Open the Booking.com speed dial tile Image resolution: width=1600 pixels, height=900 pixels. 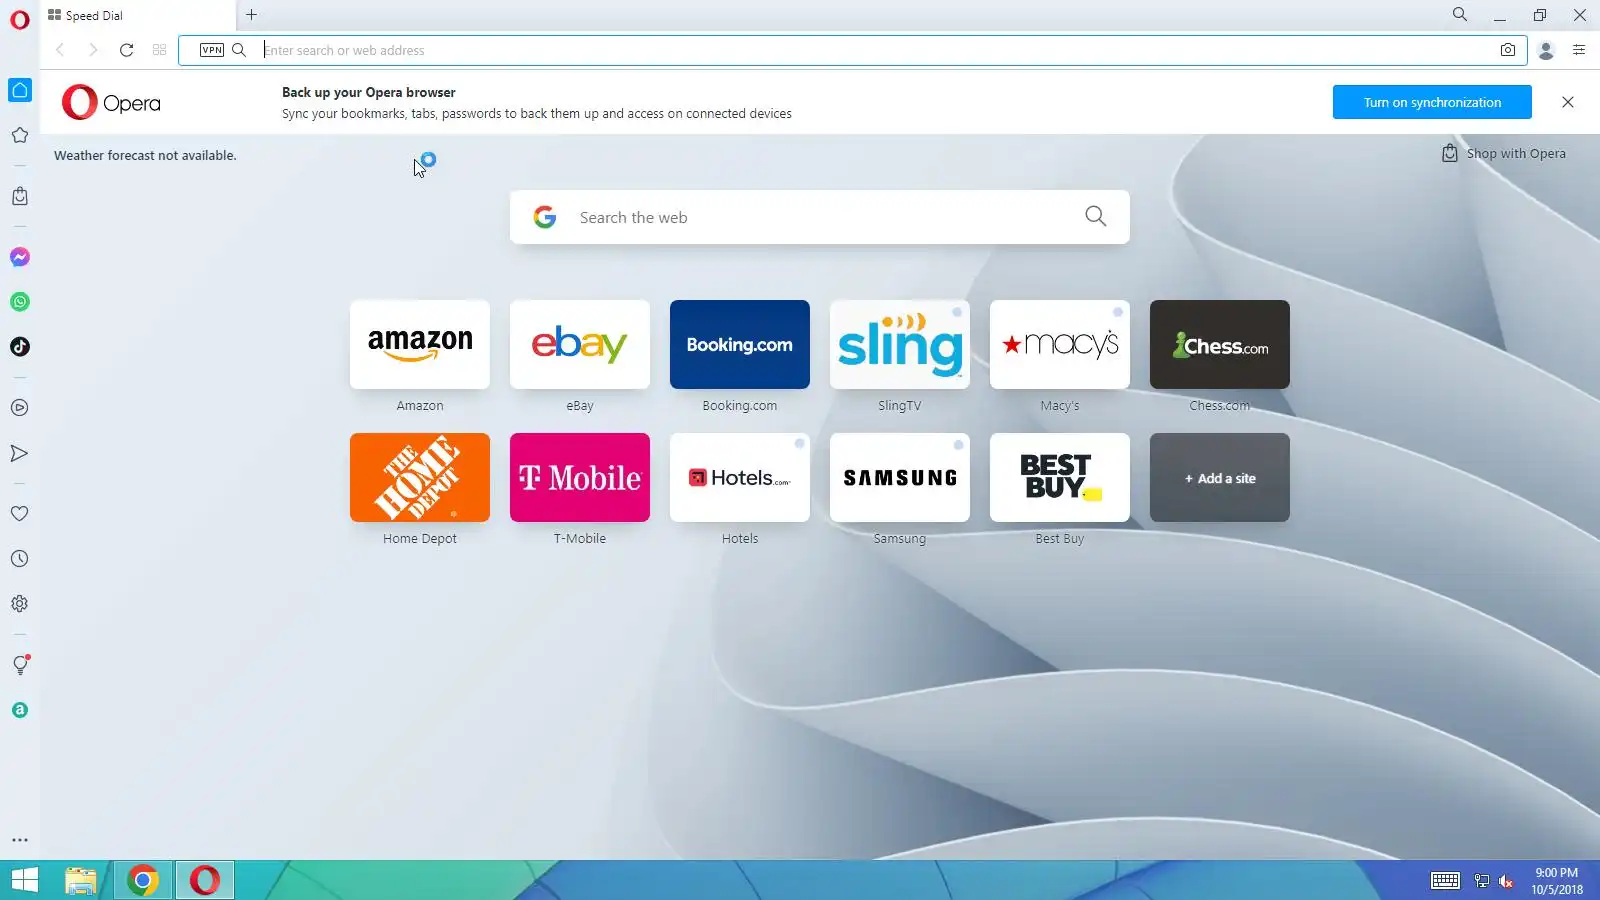[740, 344]
